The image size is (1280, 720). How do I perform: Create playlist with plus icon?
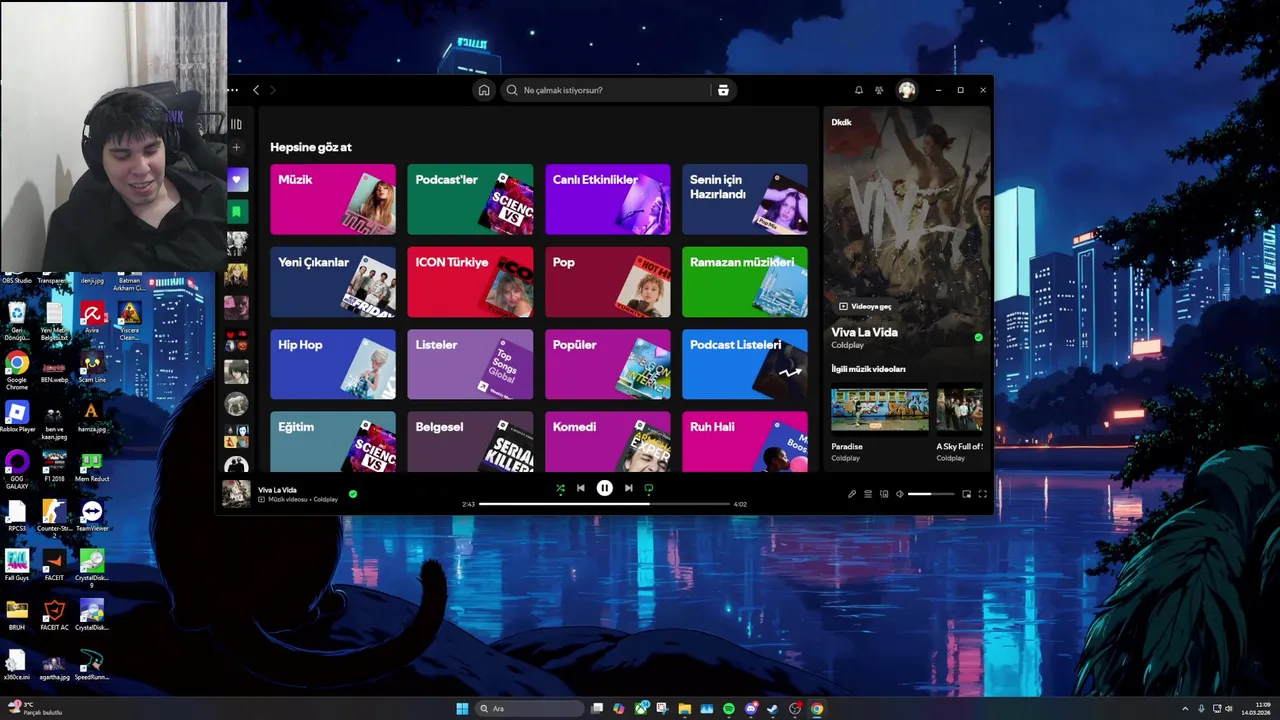click(237, 147)
